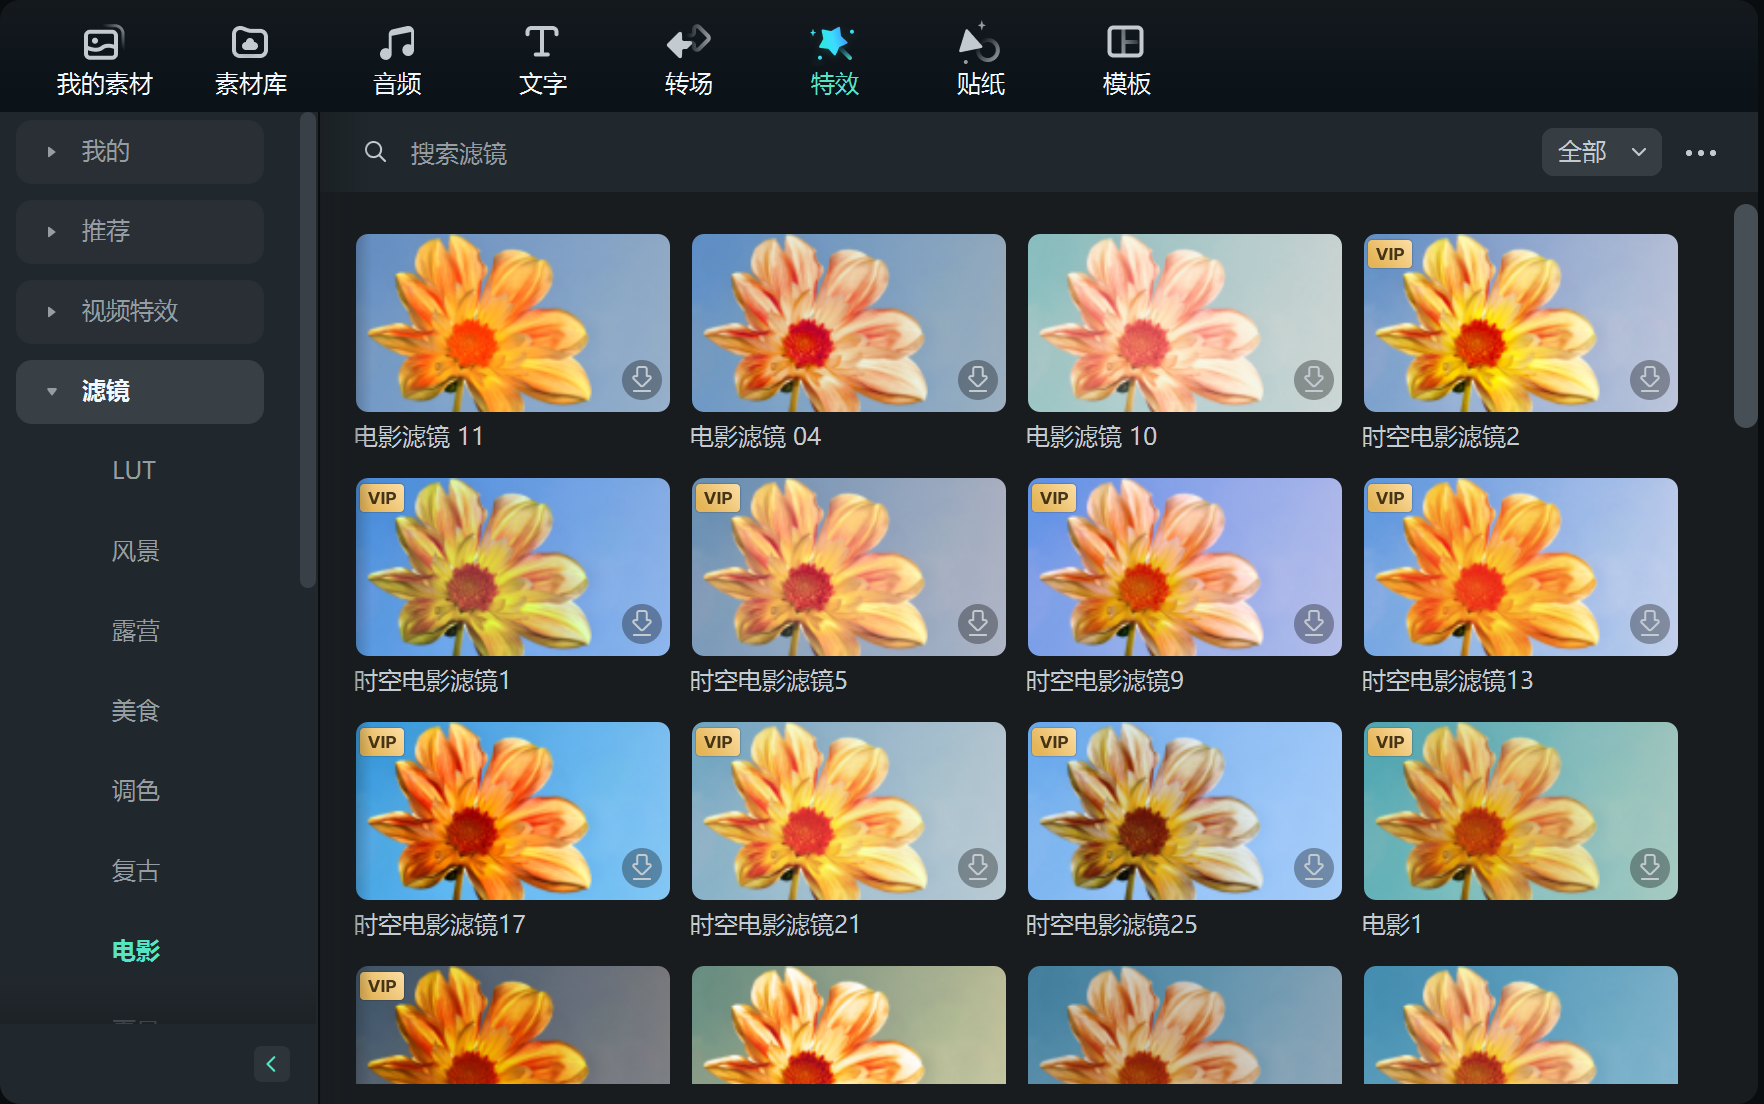Open the 我的素材 media panel
The height and width of the screenshot is (1104, 1764).
pos(104,60)
